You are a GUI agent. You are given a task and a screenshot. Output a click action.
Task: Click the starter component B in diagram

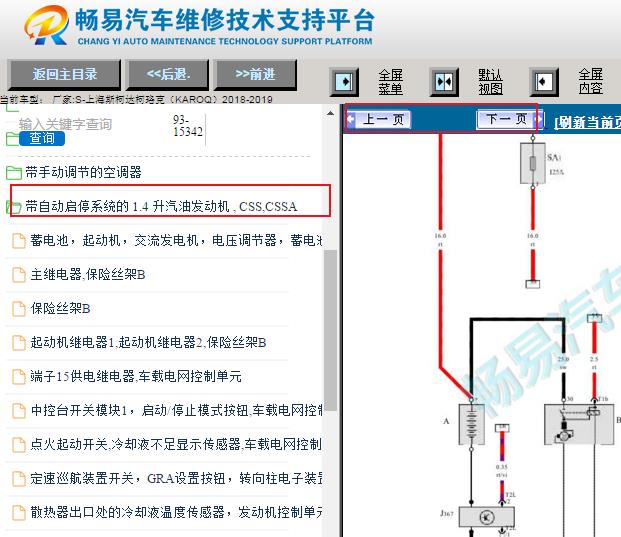pos(579,424)
